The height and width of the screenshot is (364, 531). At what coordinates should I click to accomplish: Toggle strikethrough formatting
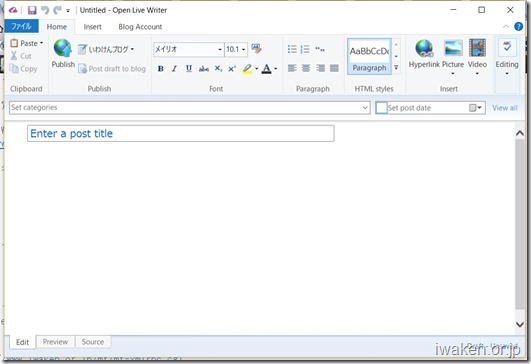pos(204,69)
